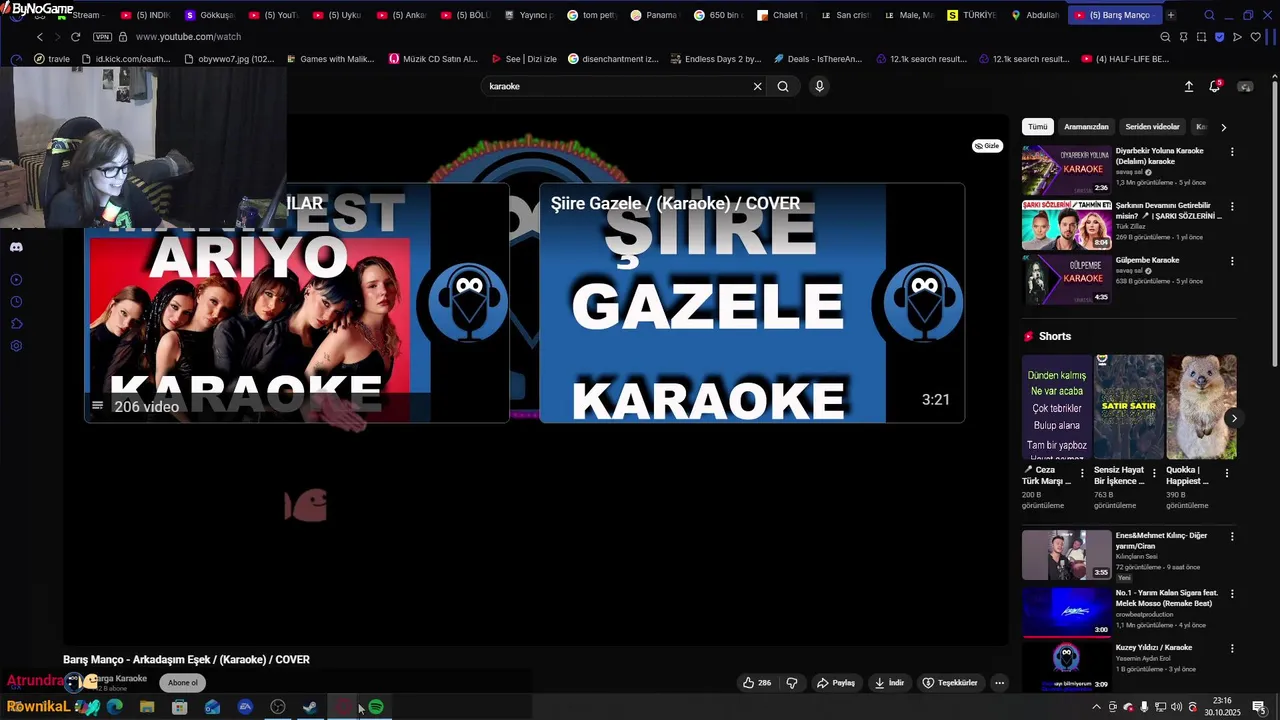
Task: Switch to the TÜRKİYE browser tab
Action: tap(971, 15)
